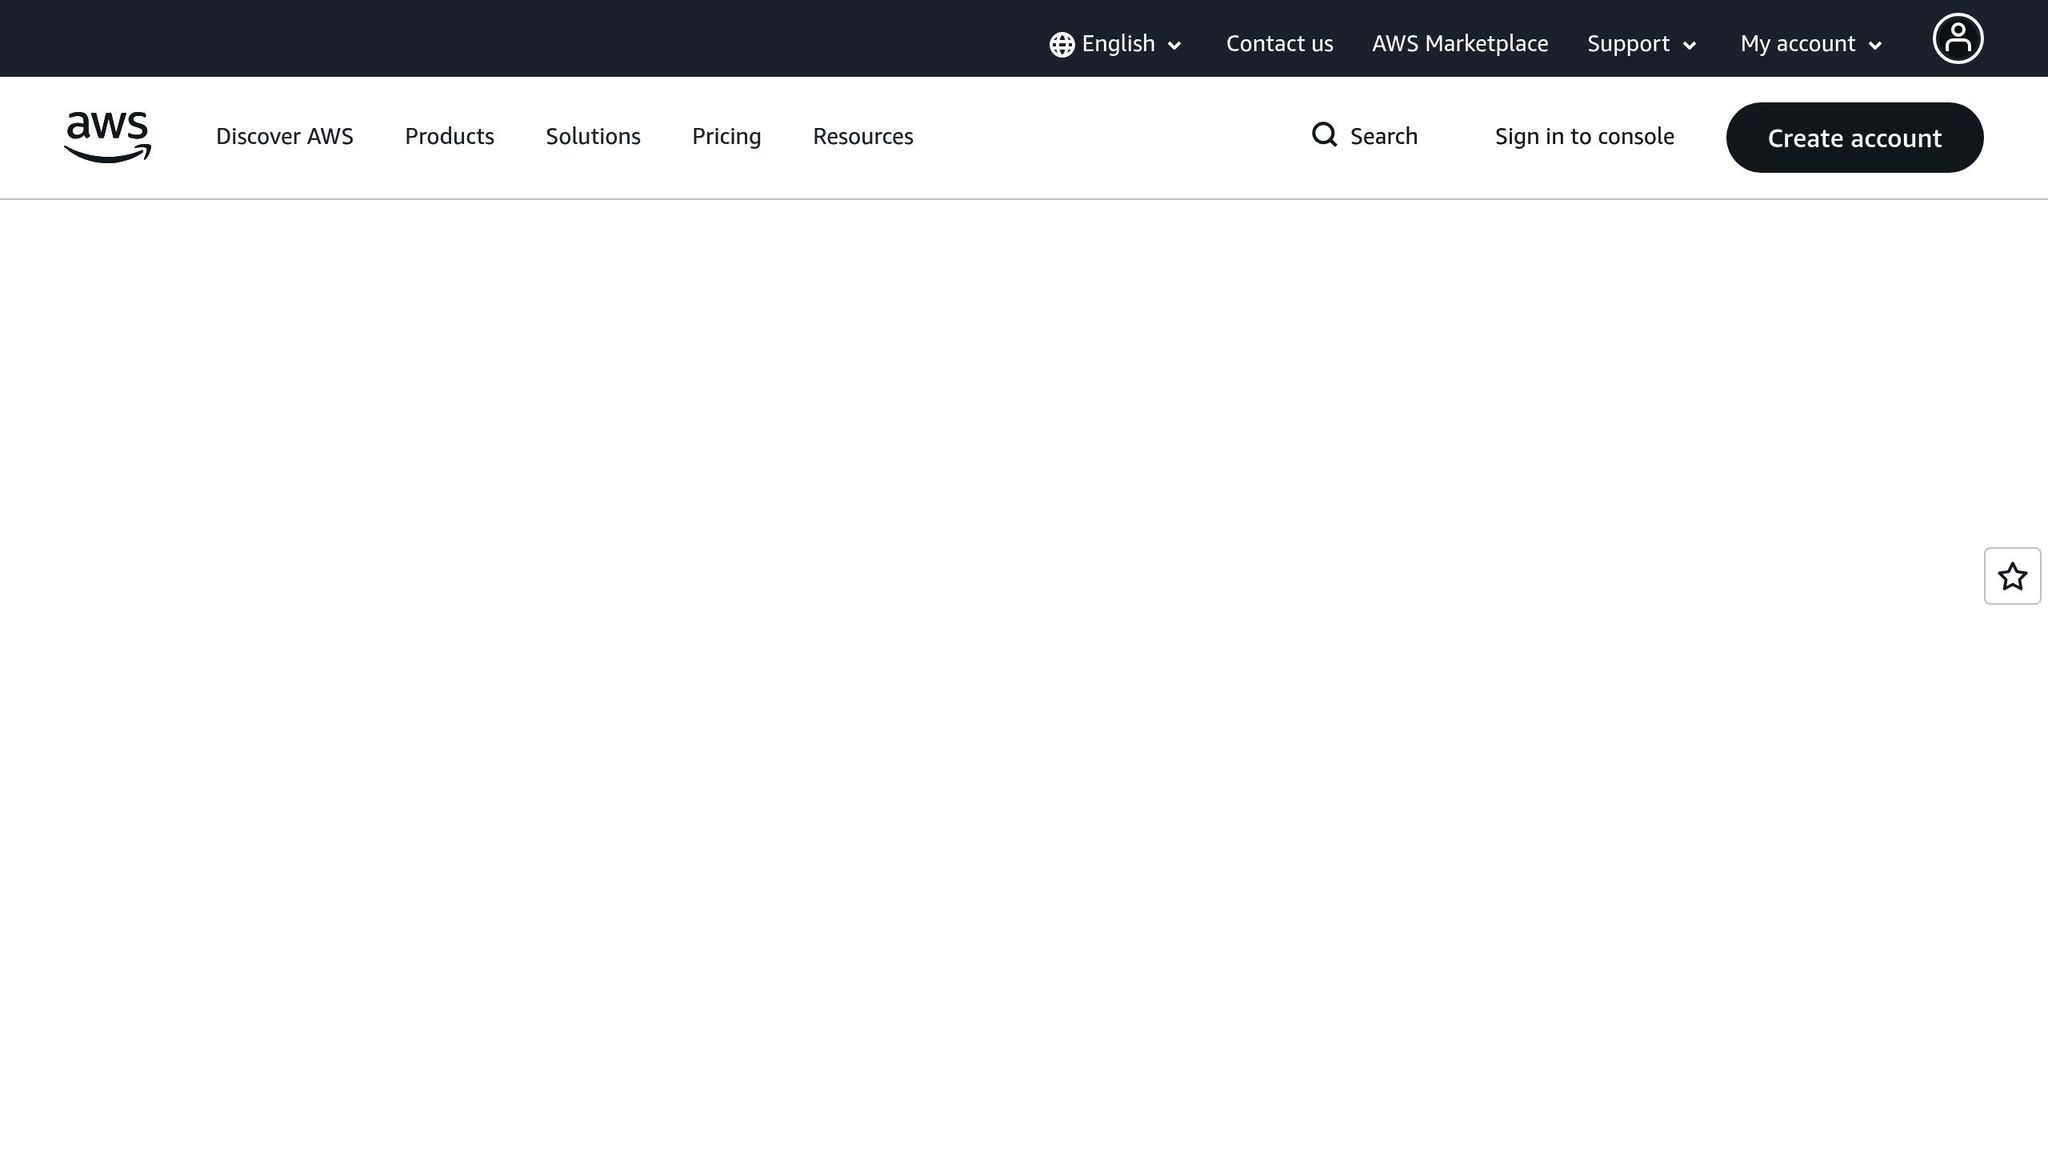Click the star feedback icon
Image resolution: width=2048 pixels, height=1152 pixels.
[2012, 576]
